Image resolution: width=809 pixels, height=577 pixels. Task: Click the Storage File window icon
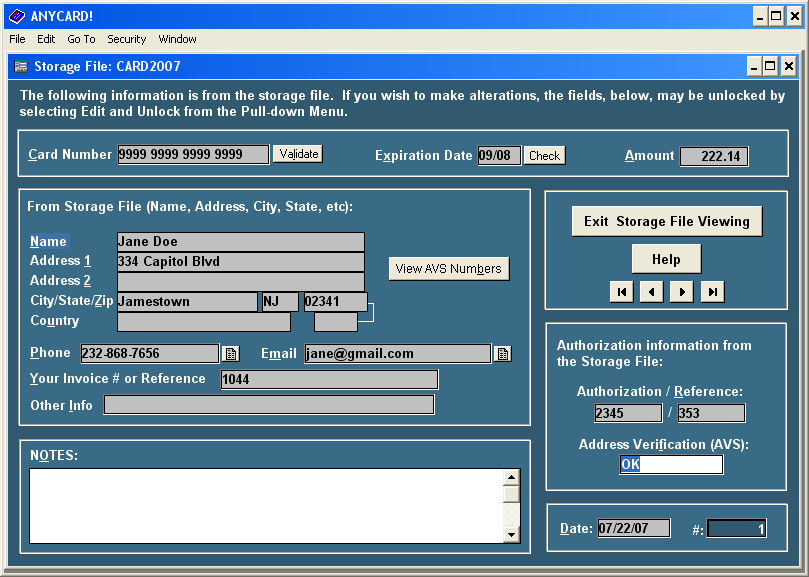[x=21, y=66]
